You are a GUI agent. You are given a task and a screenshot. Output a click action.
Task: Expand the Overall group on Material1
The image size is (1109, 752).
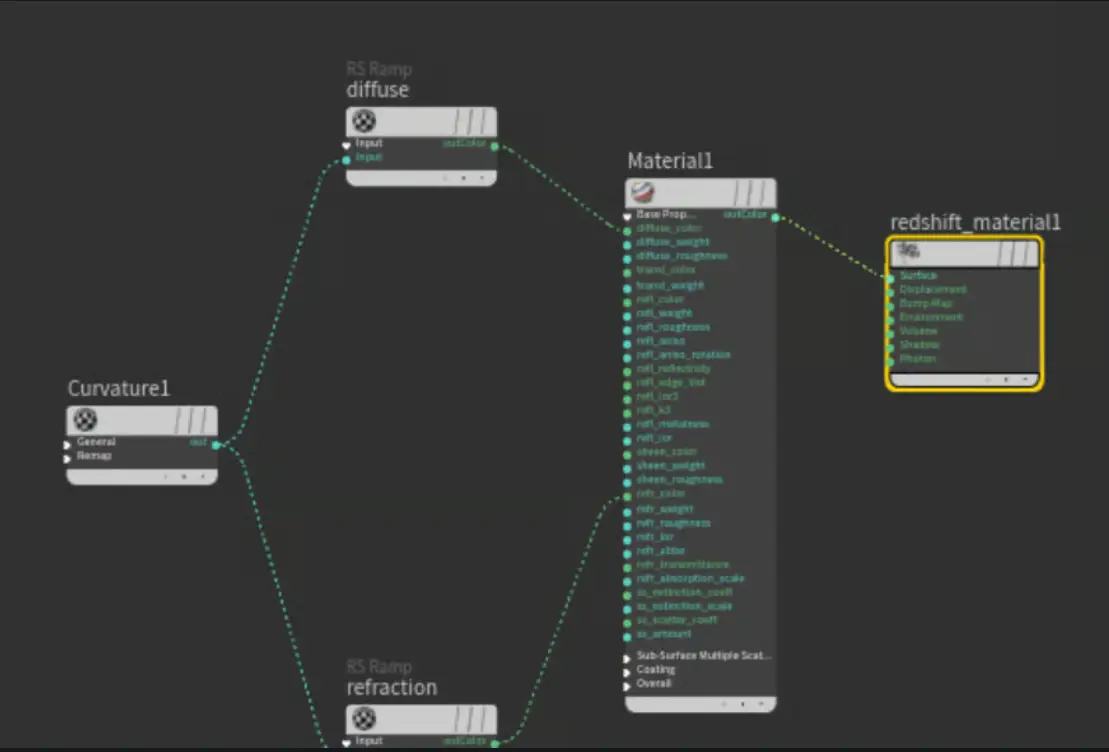tap(628, 685)
